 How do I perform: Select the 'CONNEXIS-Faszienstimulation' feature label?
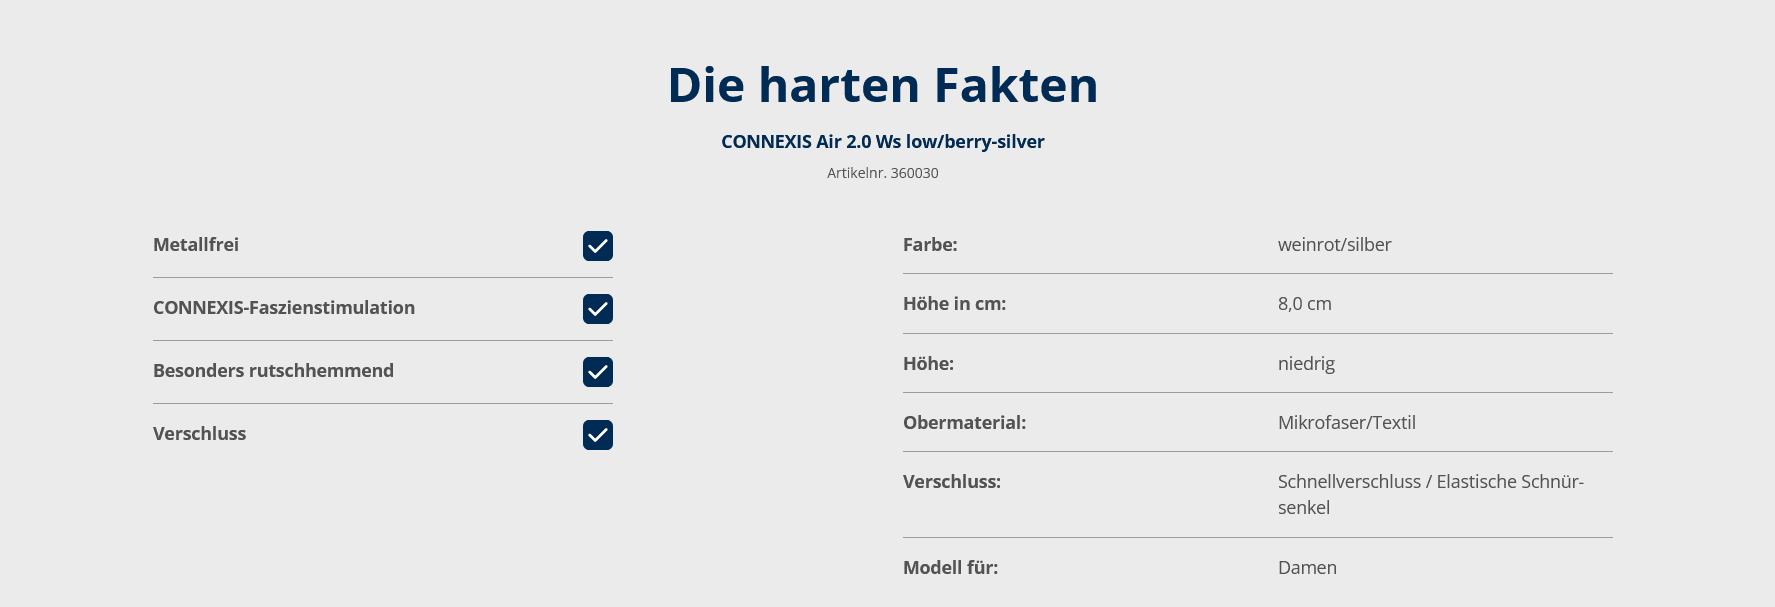tap(284, 308)
